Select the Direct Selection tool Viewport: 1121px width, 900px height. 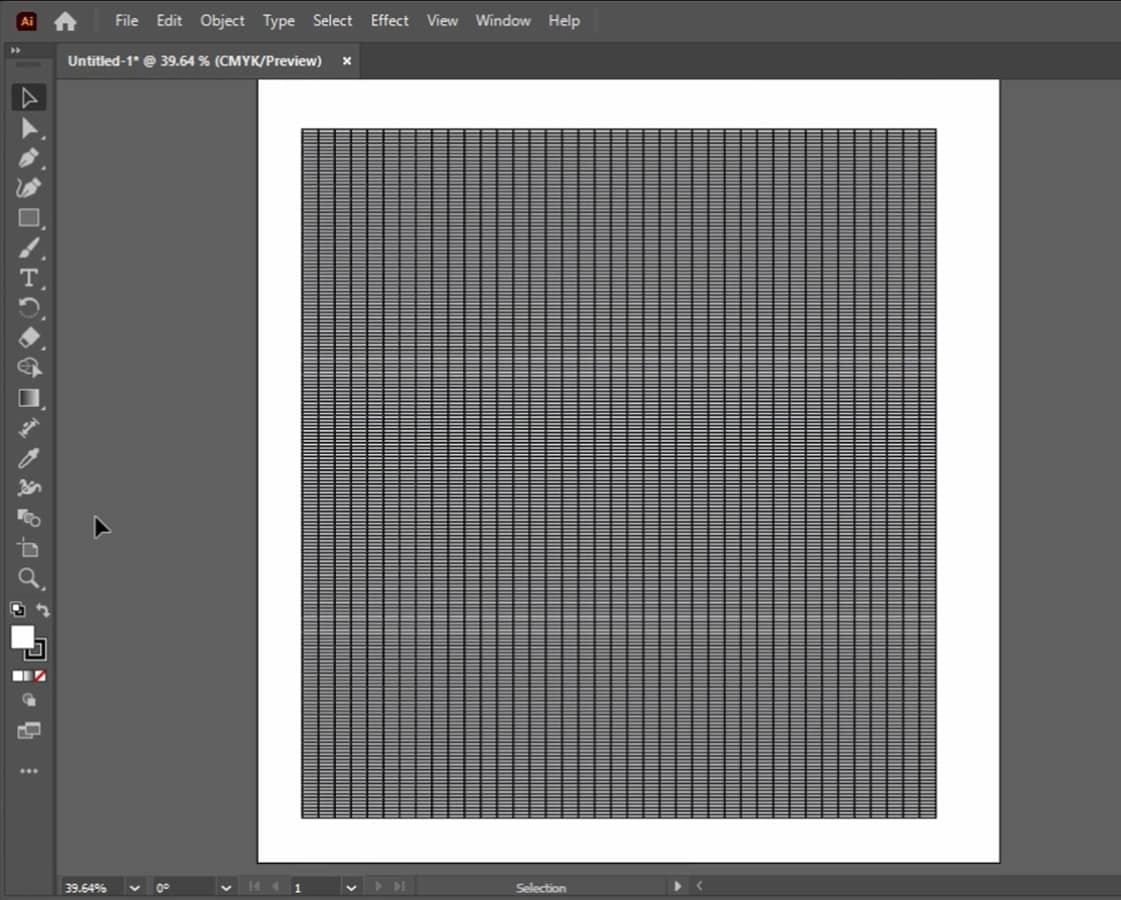pyautogui.click(x=28, y=128)
